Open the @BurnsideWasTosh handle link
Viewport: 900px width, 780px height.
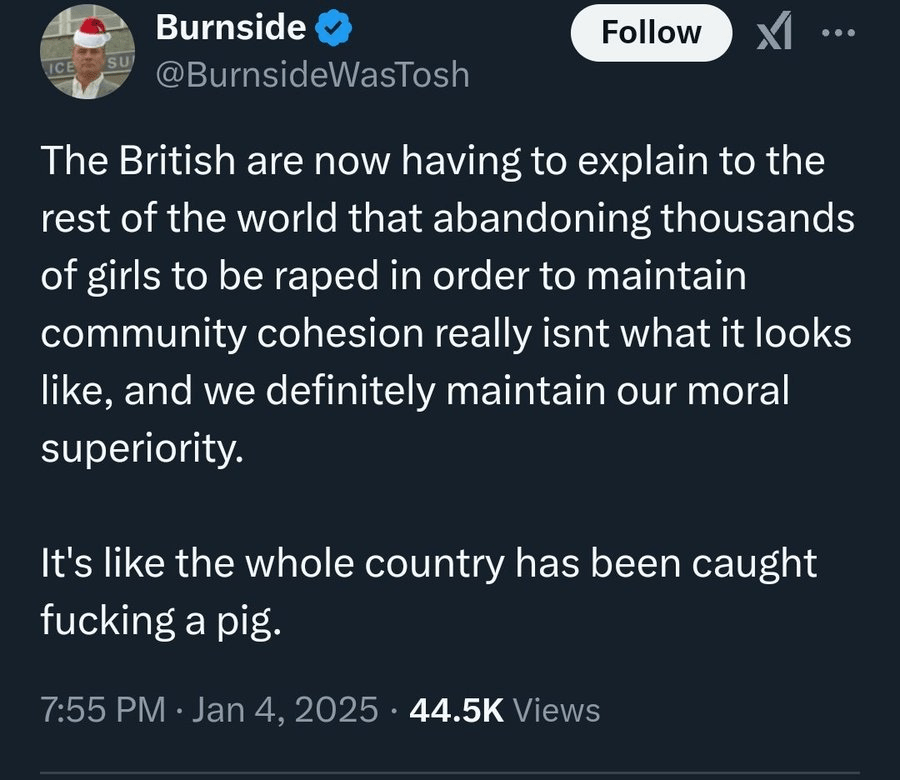coord(312,74)
